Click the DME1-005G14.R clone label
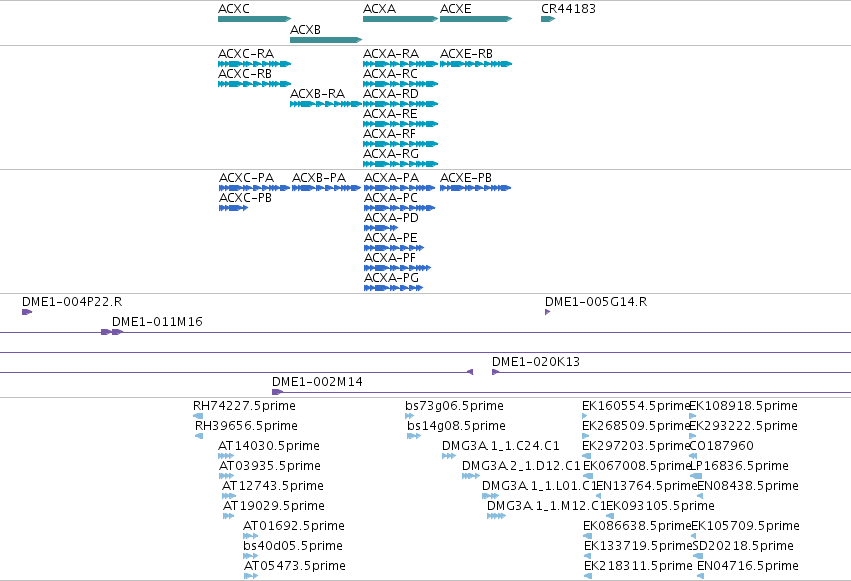Image resolution: width=851 pixels, height=581 pixels. [596, 302]
